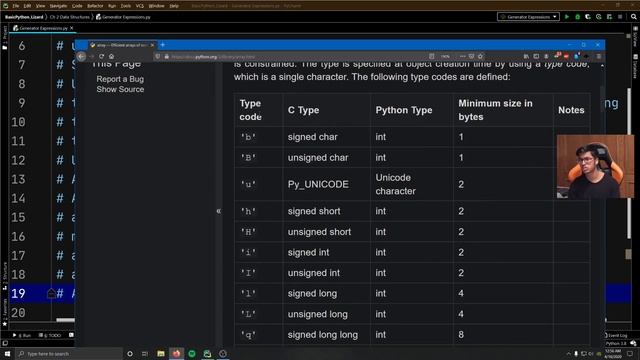
Task: Click the 'signed long long' cell
Action: 327,335
